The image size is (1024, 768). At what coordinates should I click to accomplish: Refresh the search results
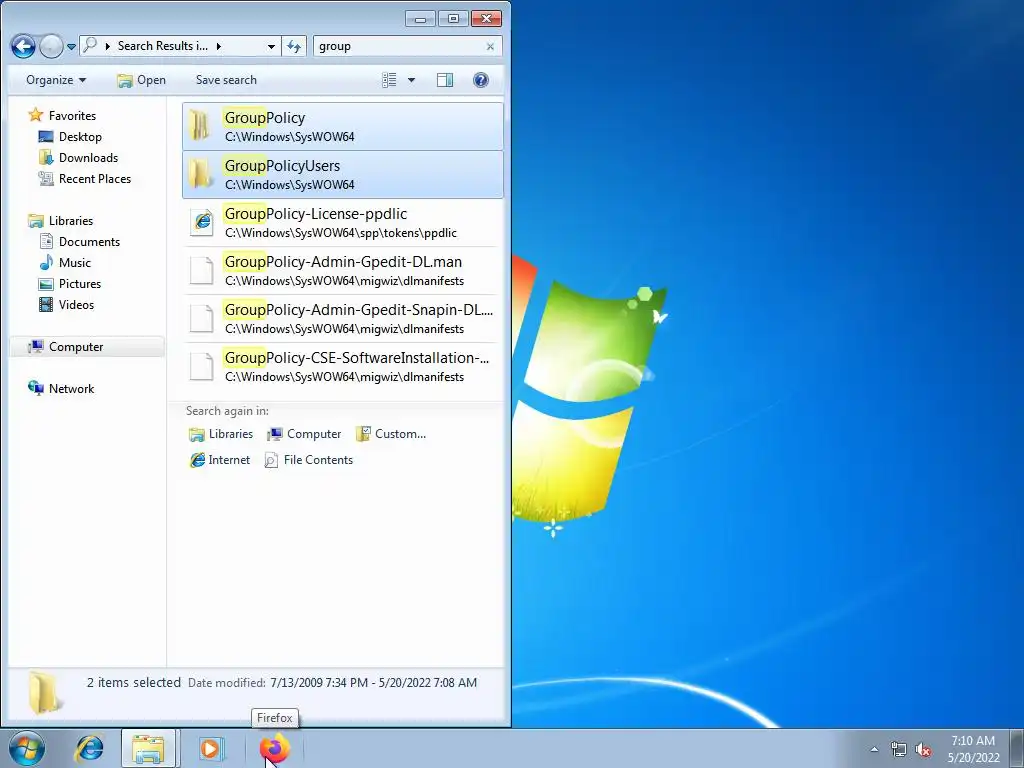294,46
